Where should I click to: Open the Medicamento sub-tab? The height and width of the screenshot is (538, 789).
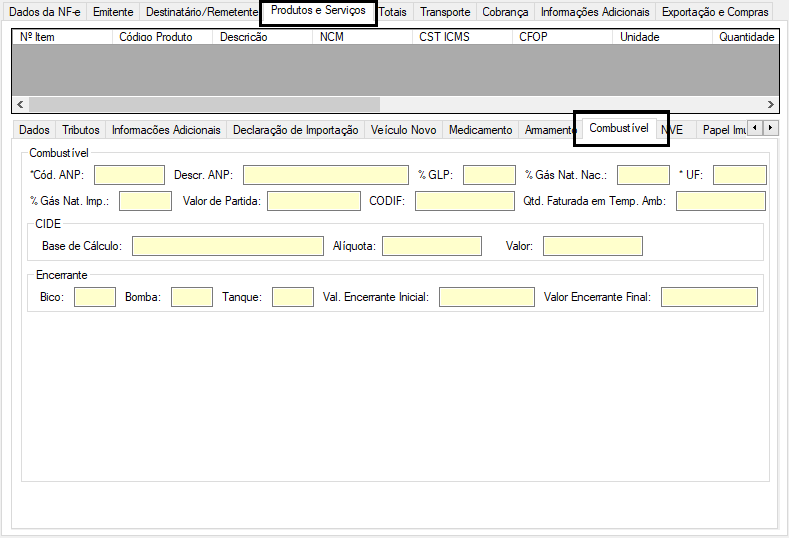[x=481, y=130]
